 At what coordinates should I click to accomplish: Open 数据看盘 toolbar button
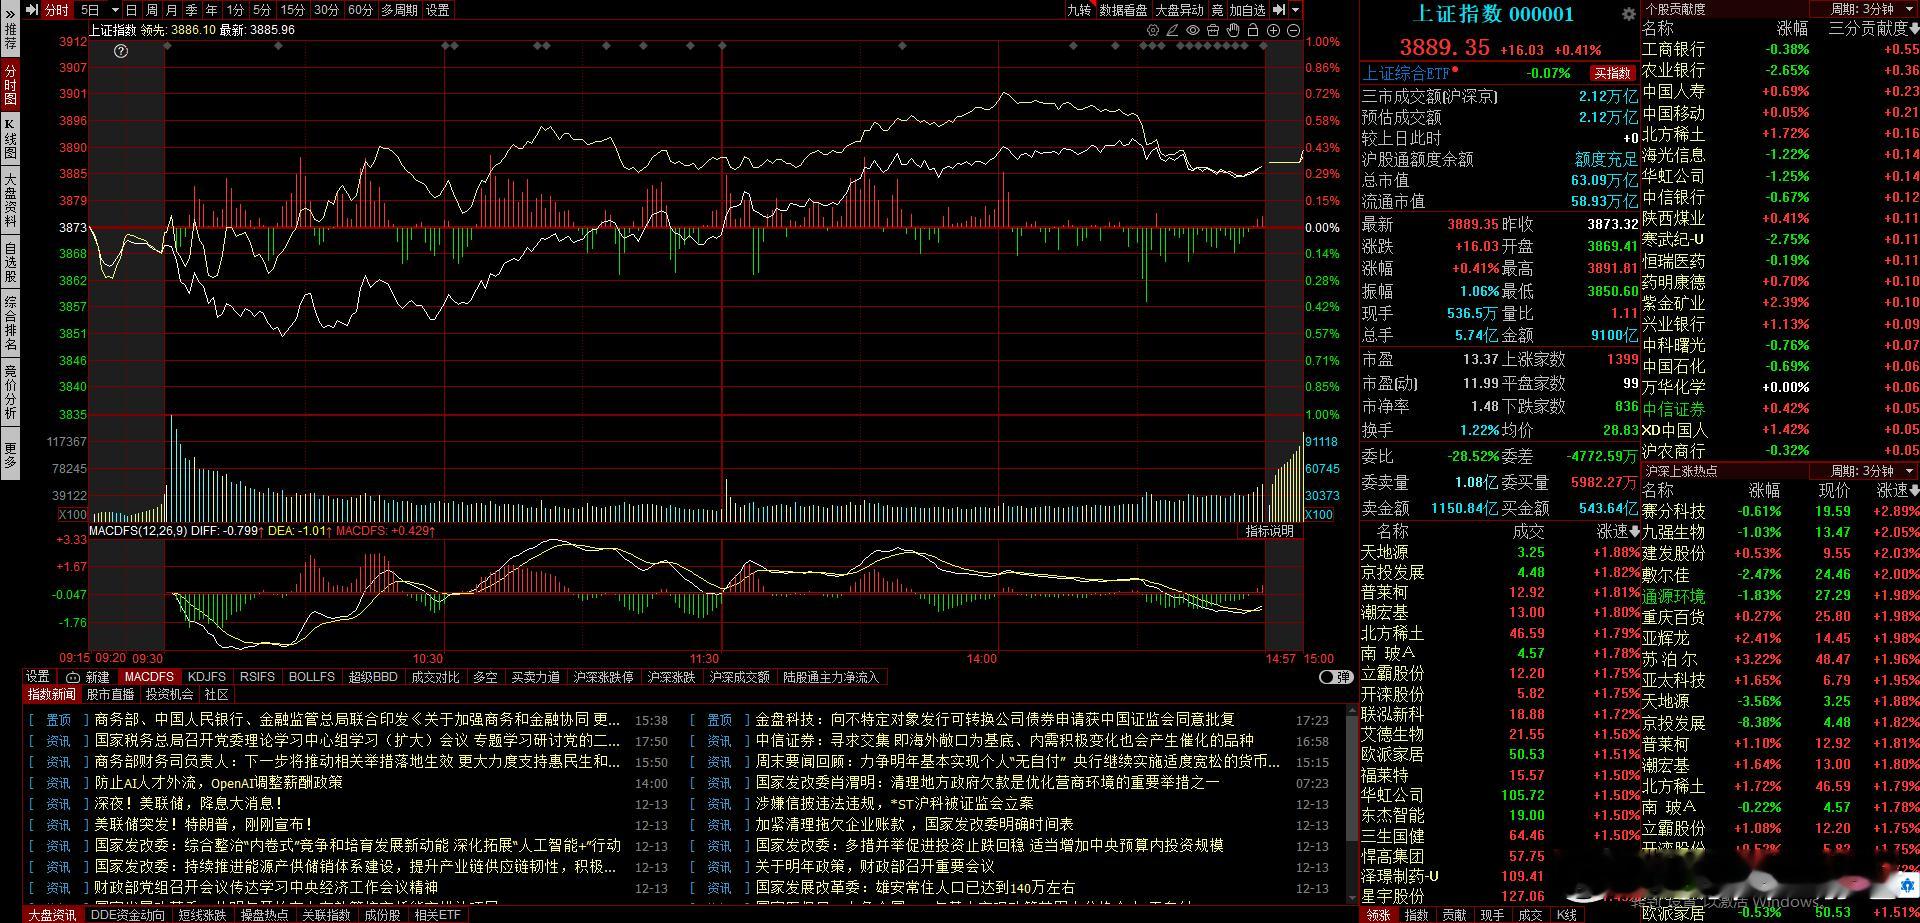[1123, 10]
